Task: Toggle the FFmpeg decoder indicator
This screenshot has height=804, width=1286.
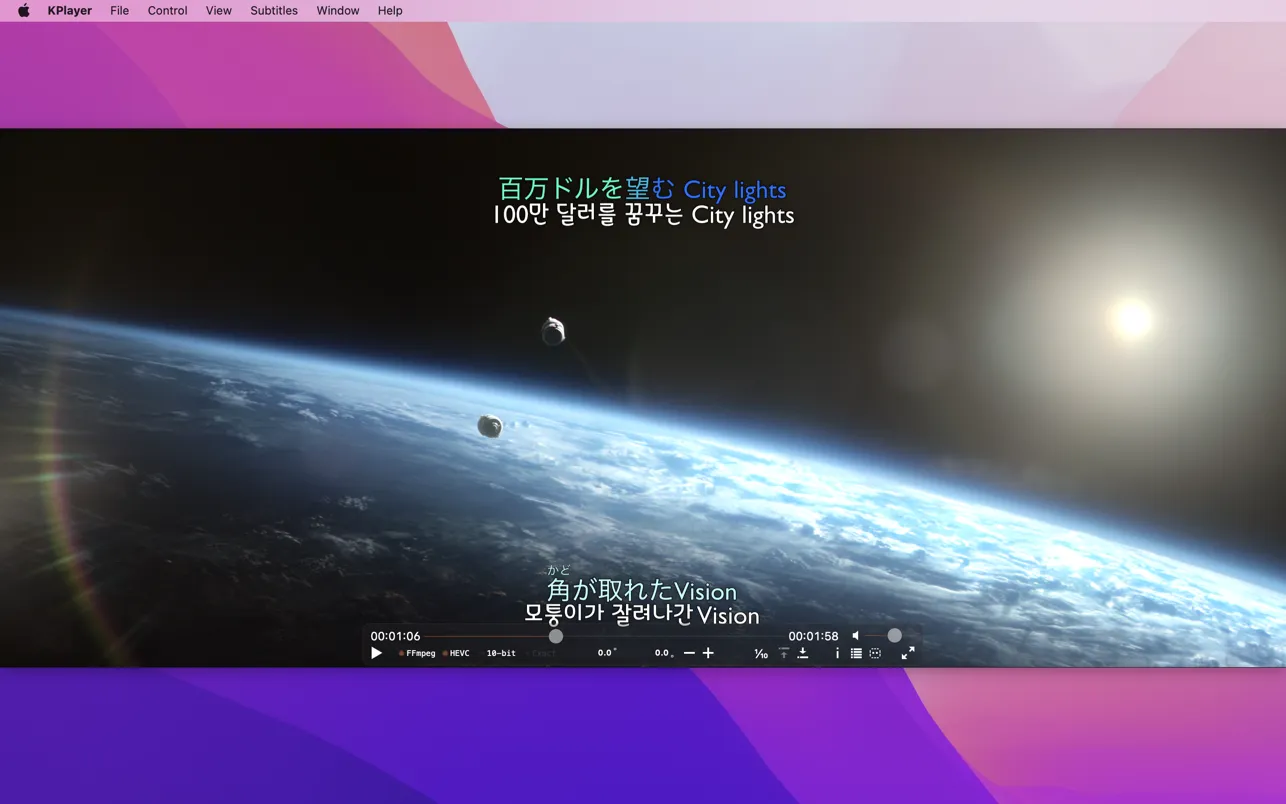Action: pyautogui.click(x=418, y=653)
